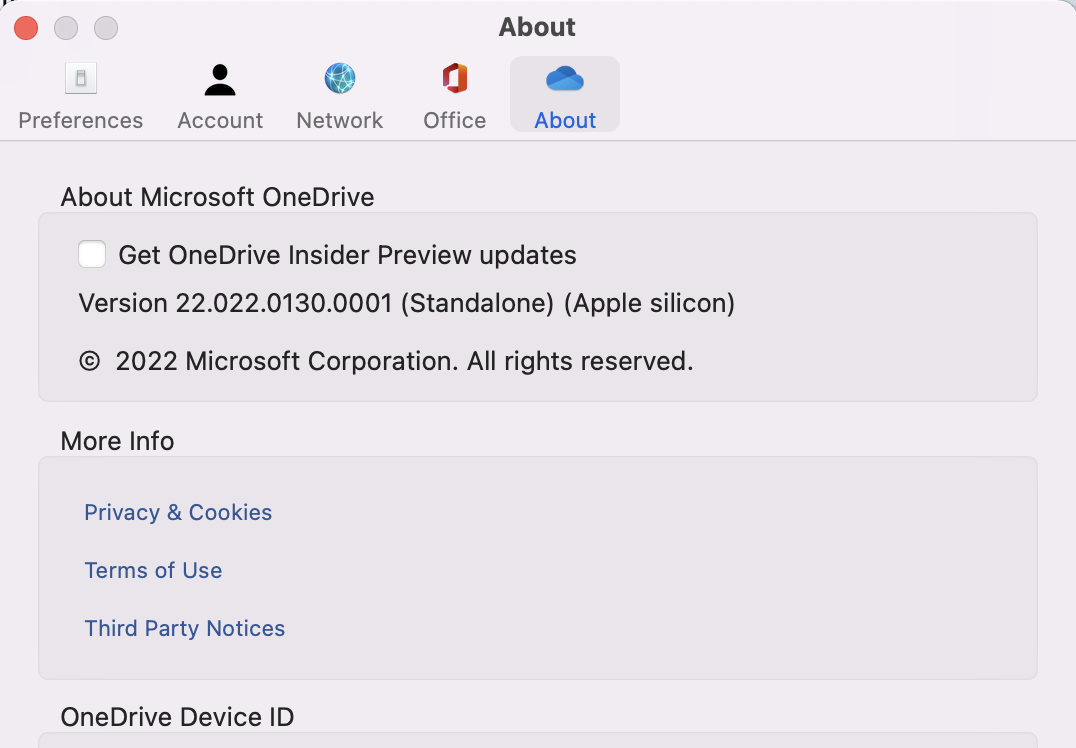Click the 'About' window title text

pyautogui.click(x=537, y=27)
